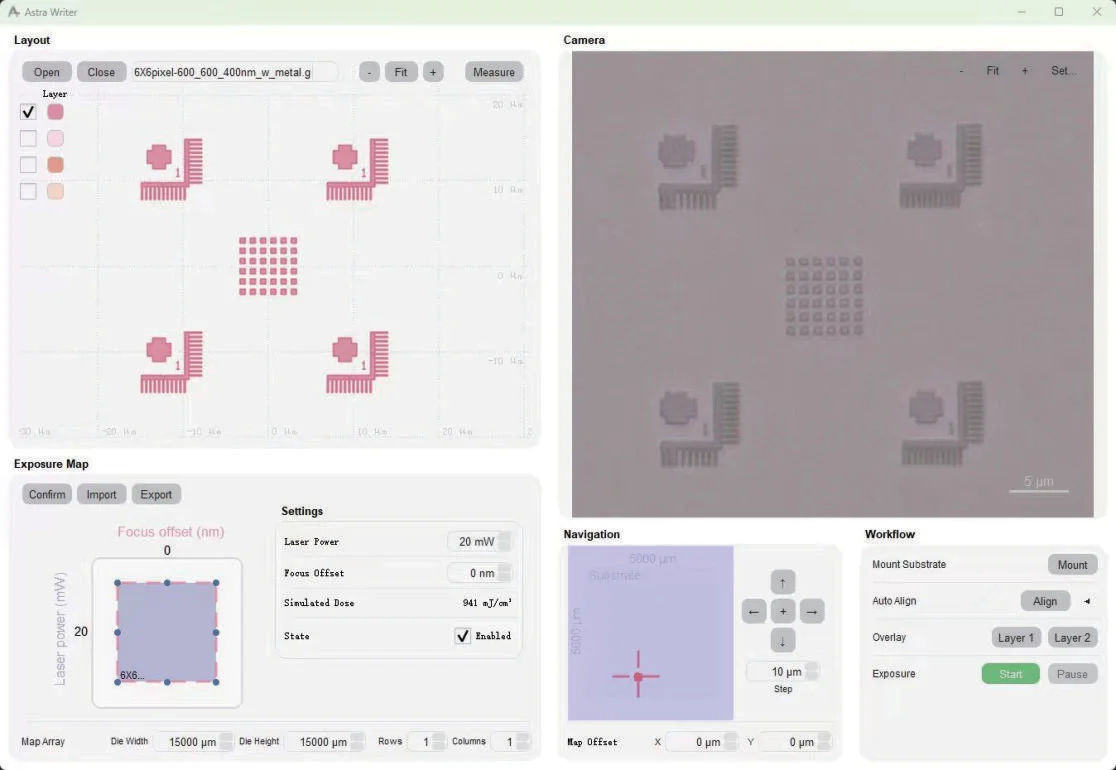The width and height of the screenshot is (1116, 770).
Task: Select the 6X6 die in exposure map
Action: pos(167,632)
